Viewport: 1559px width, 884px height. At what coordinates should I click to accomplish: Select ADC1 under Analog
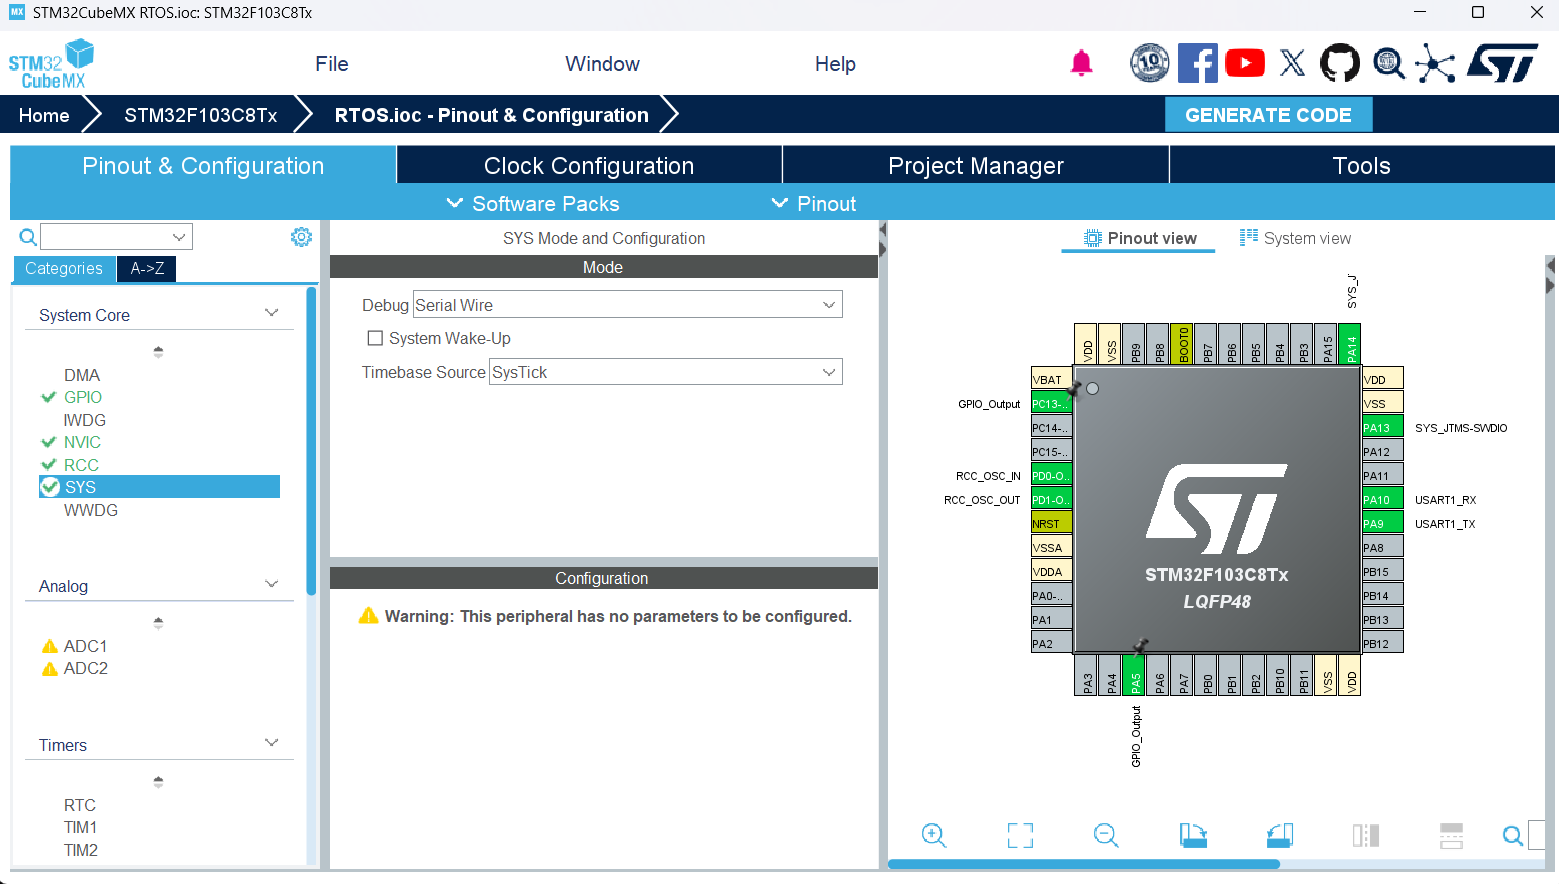85,646
